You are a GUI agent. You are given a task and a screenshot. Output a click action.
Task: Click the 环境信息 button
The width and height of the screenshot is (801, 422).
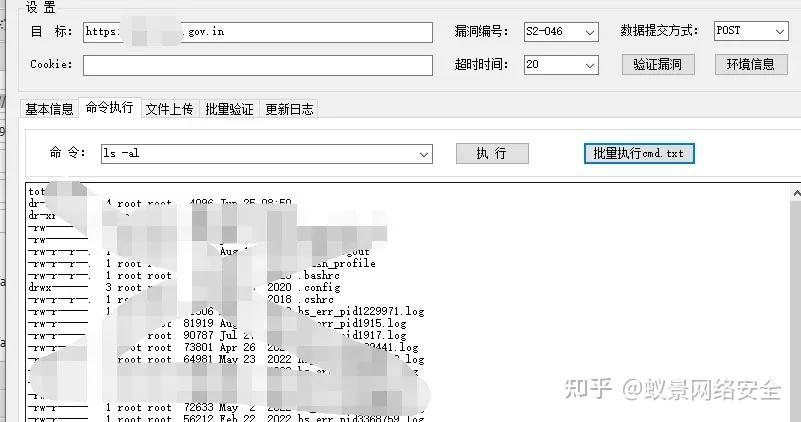click(x=751, y=64)
